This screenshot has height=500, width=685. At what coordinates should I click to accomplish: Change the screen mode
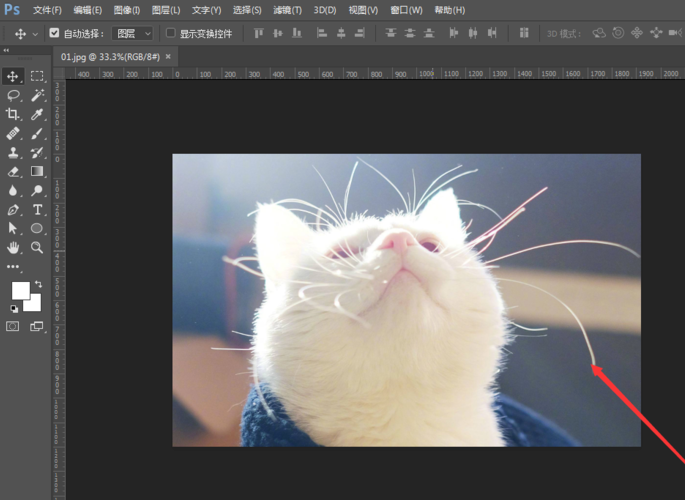tap(37, 326)
